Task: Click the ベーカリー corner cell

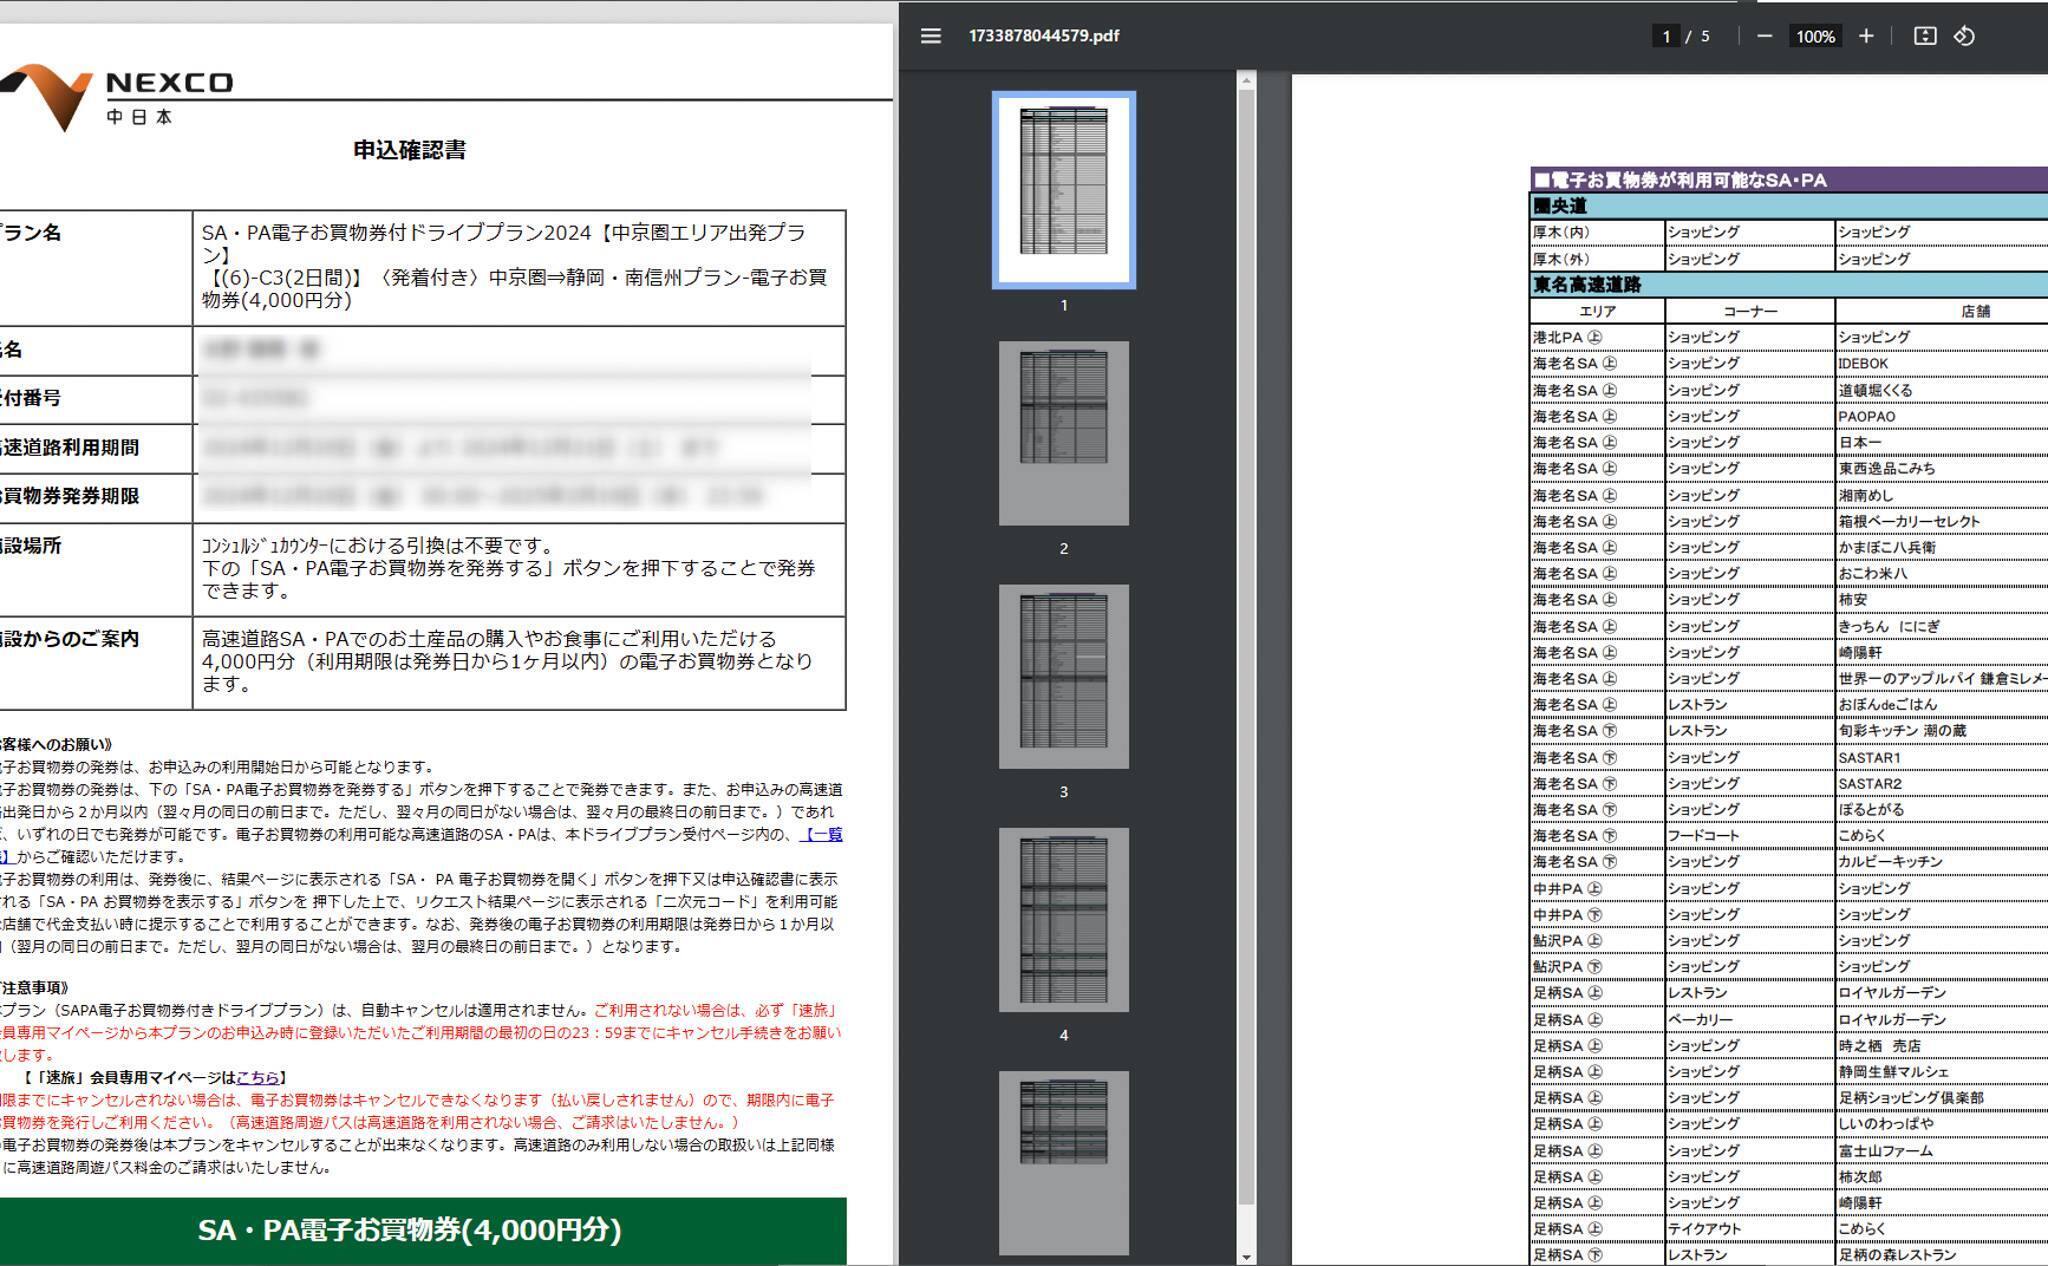Action: [1750, 1019]
